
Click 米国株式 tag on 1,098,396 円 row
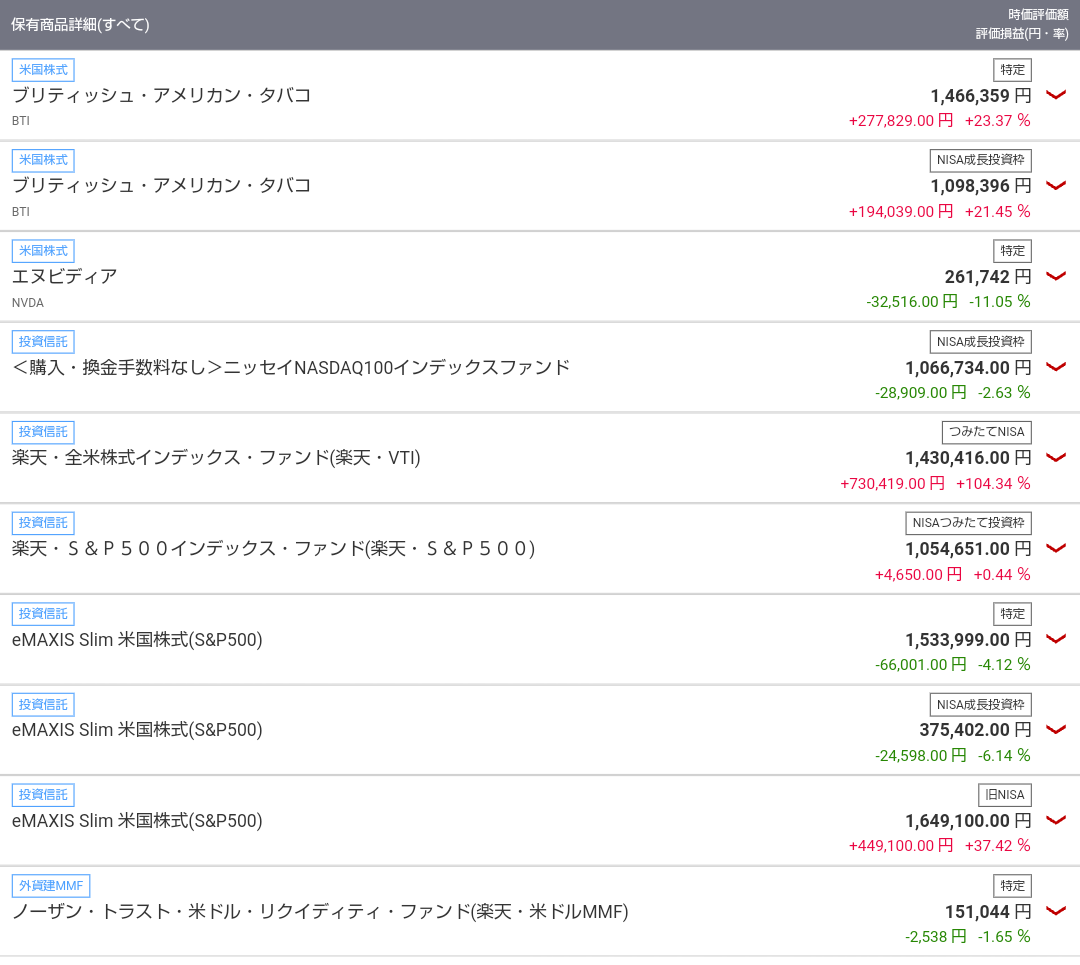pos(43,160)
